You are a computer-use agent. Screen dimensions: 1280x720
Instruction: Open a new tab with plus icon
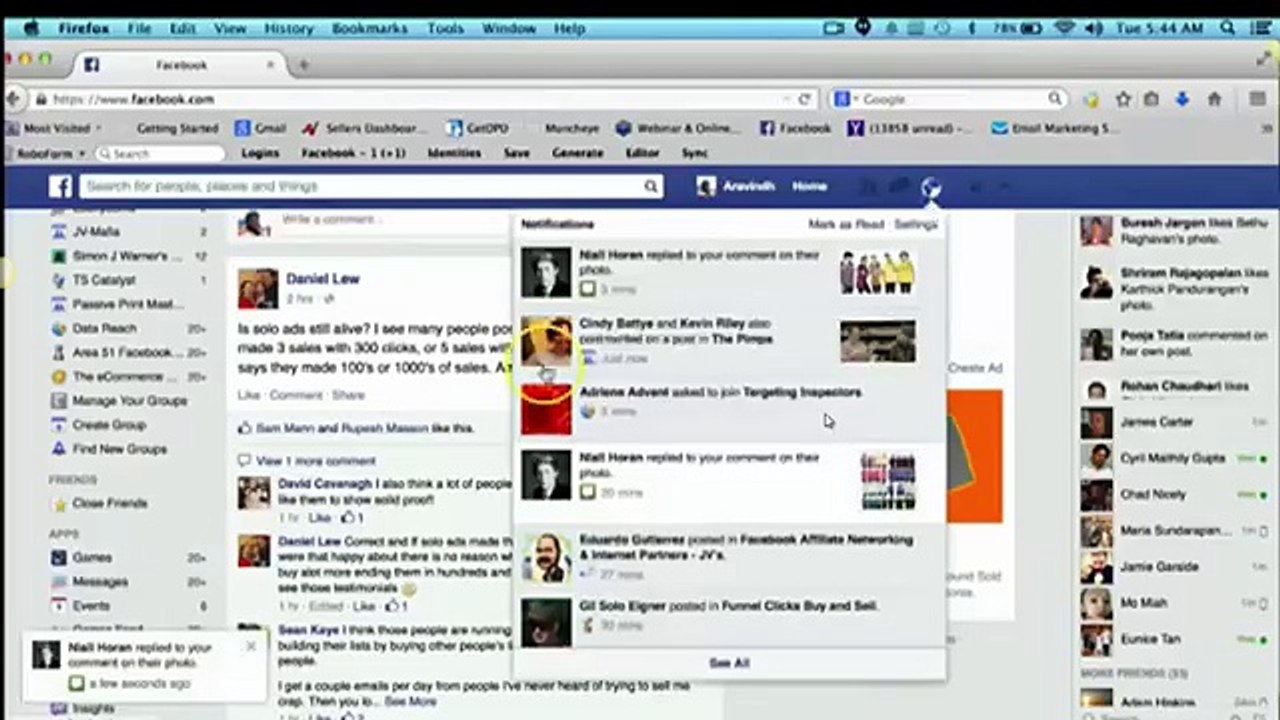click(x=304, y=65)
